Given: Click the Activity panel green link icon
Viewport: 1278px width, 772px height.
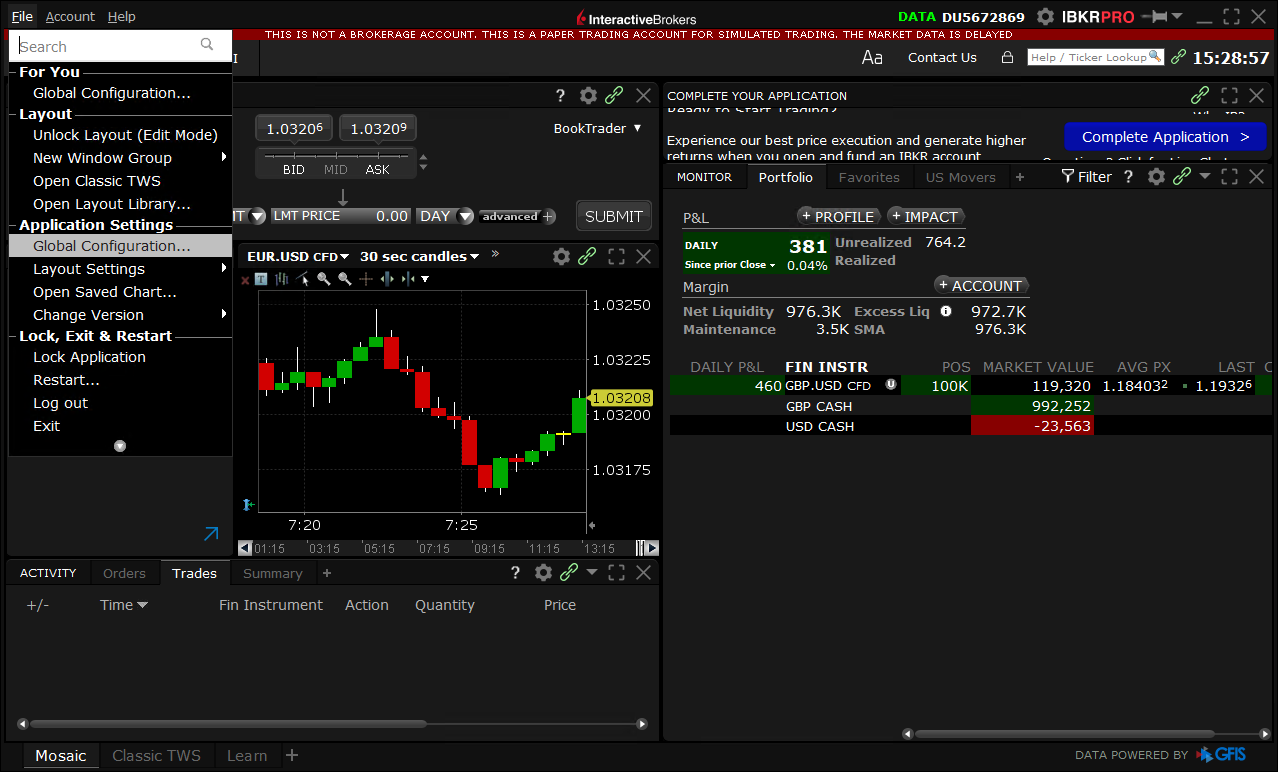Looking at the screenshot, I should click(569, 572).
